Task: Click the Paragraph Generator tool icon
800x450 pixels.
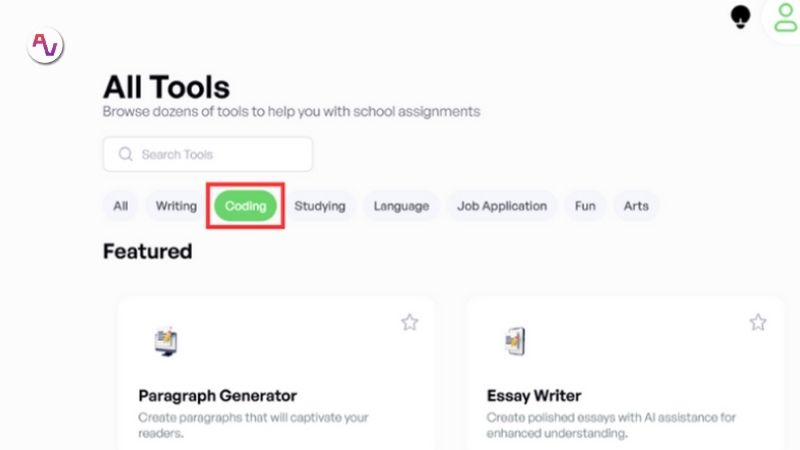Action: pyautogui.click(x=166, y=342)
